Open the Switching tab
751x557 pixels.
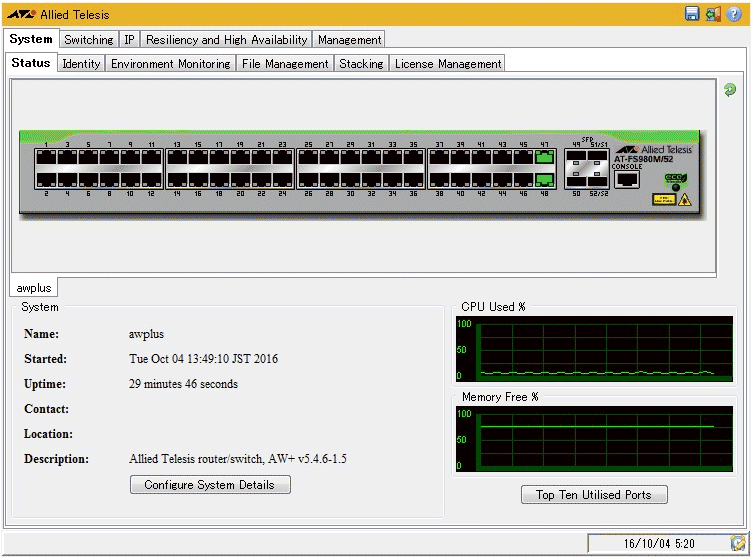[88, 40]
